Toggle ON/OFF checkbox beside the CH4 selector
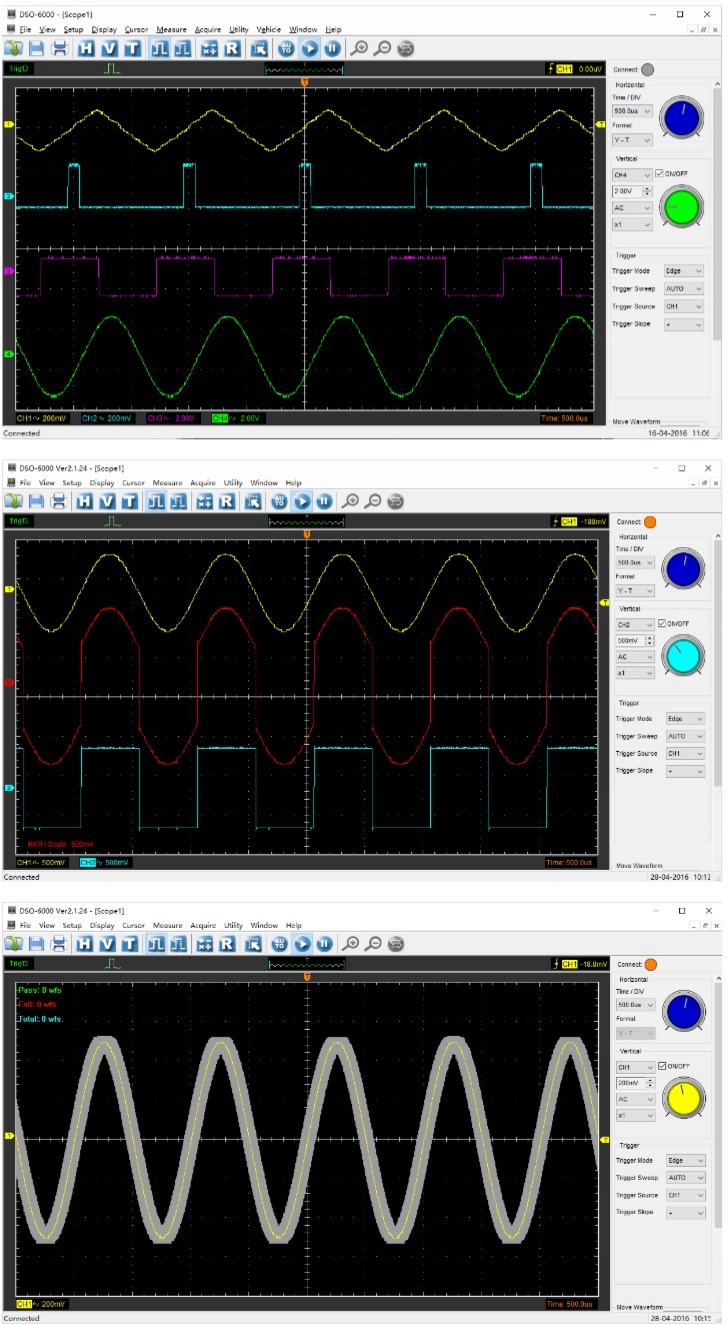The height and width of the screenshot is (1324, 728). 660,175
